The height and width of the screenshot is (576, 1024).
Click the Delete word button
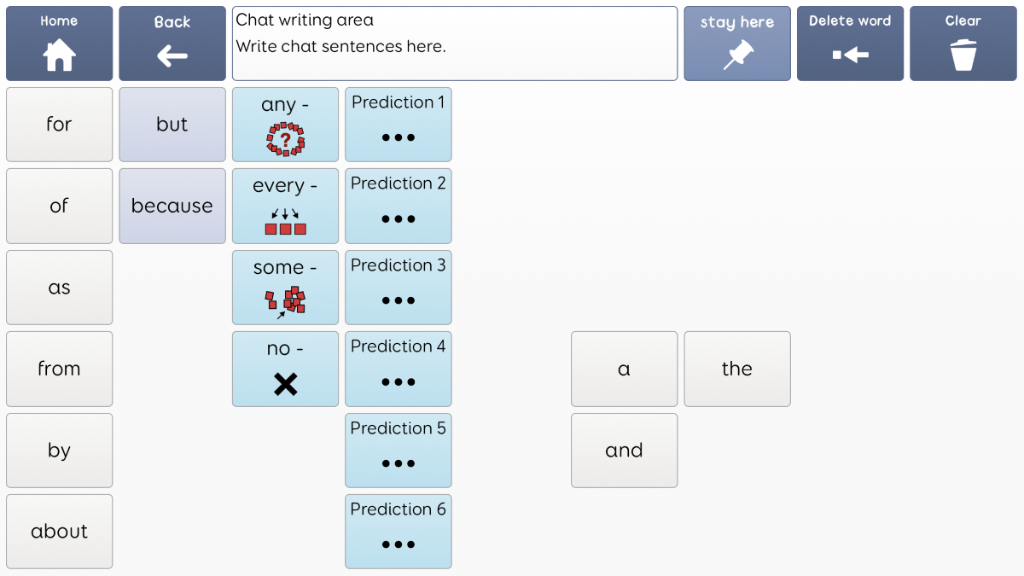pyautogui.click(x=850, y=44)
